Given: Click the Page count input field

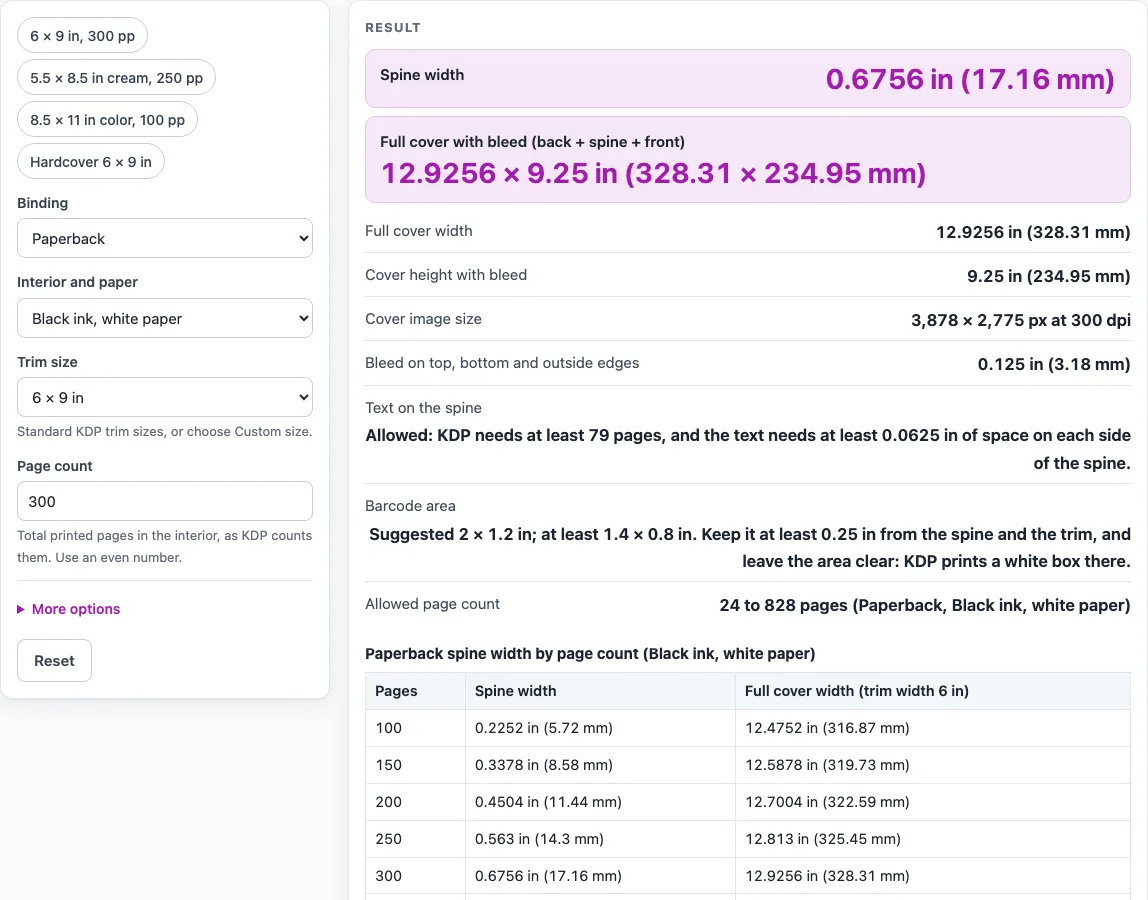Looking at the screenshot, I should [165, 501].
